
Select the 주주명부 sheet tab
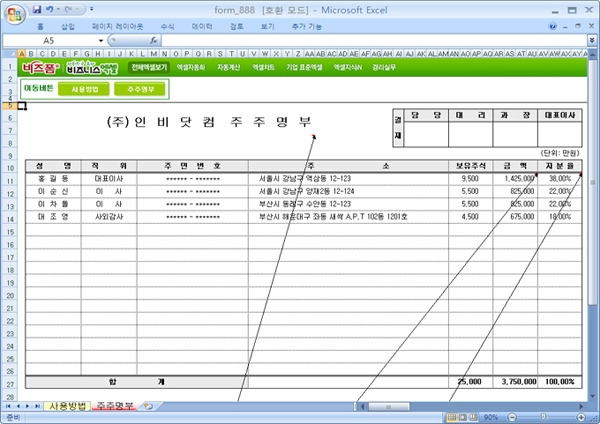[x=114, y=406]
